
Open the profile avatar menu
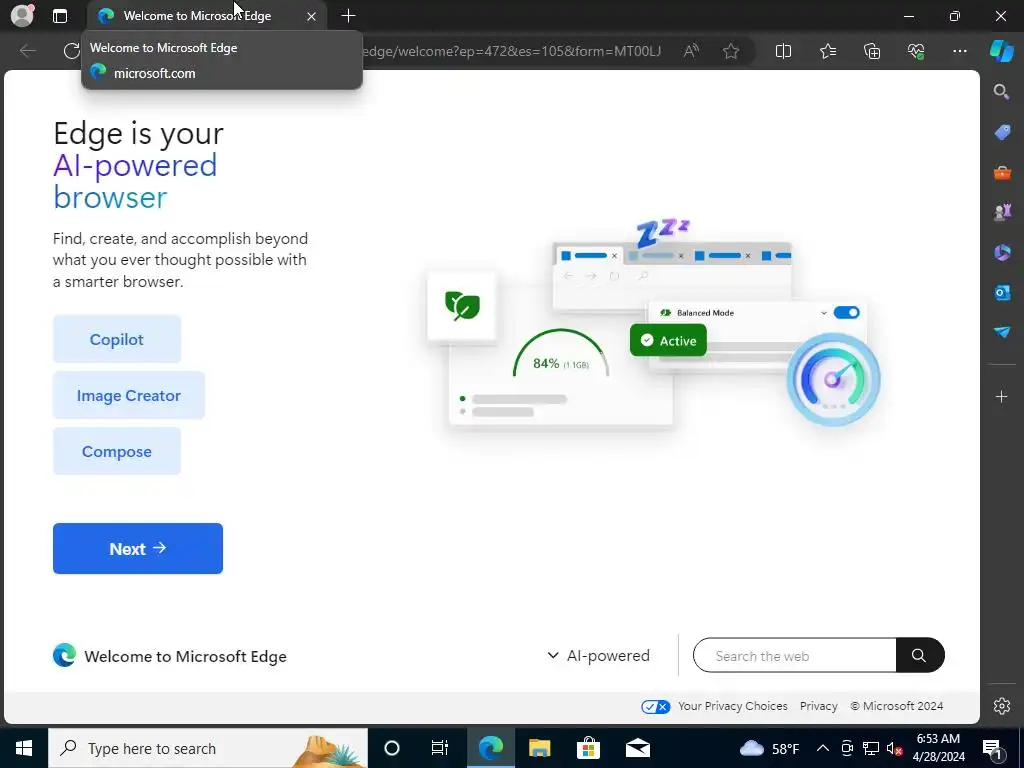22,15
